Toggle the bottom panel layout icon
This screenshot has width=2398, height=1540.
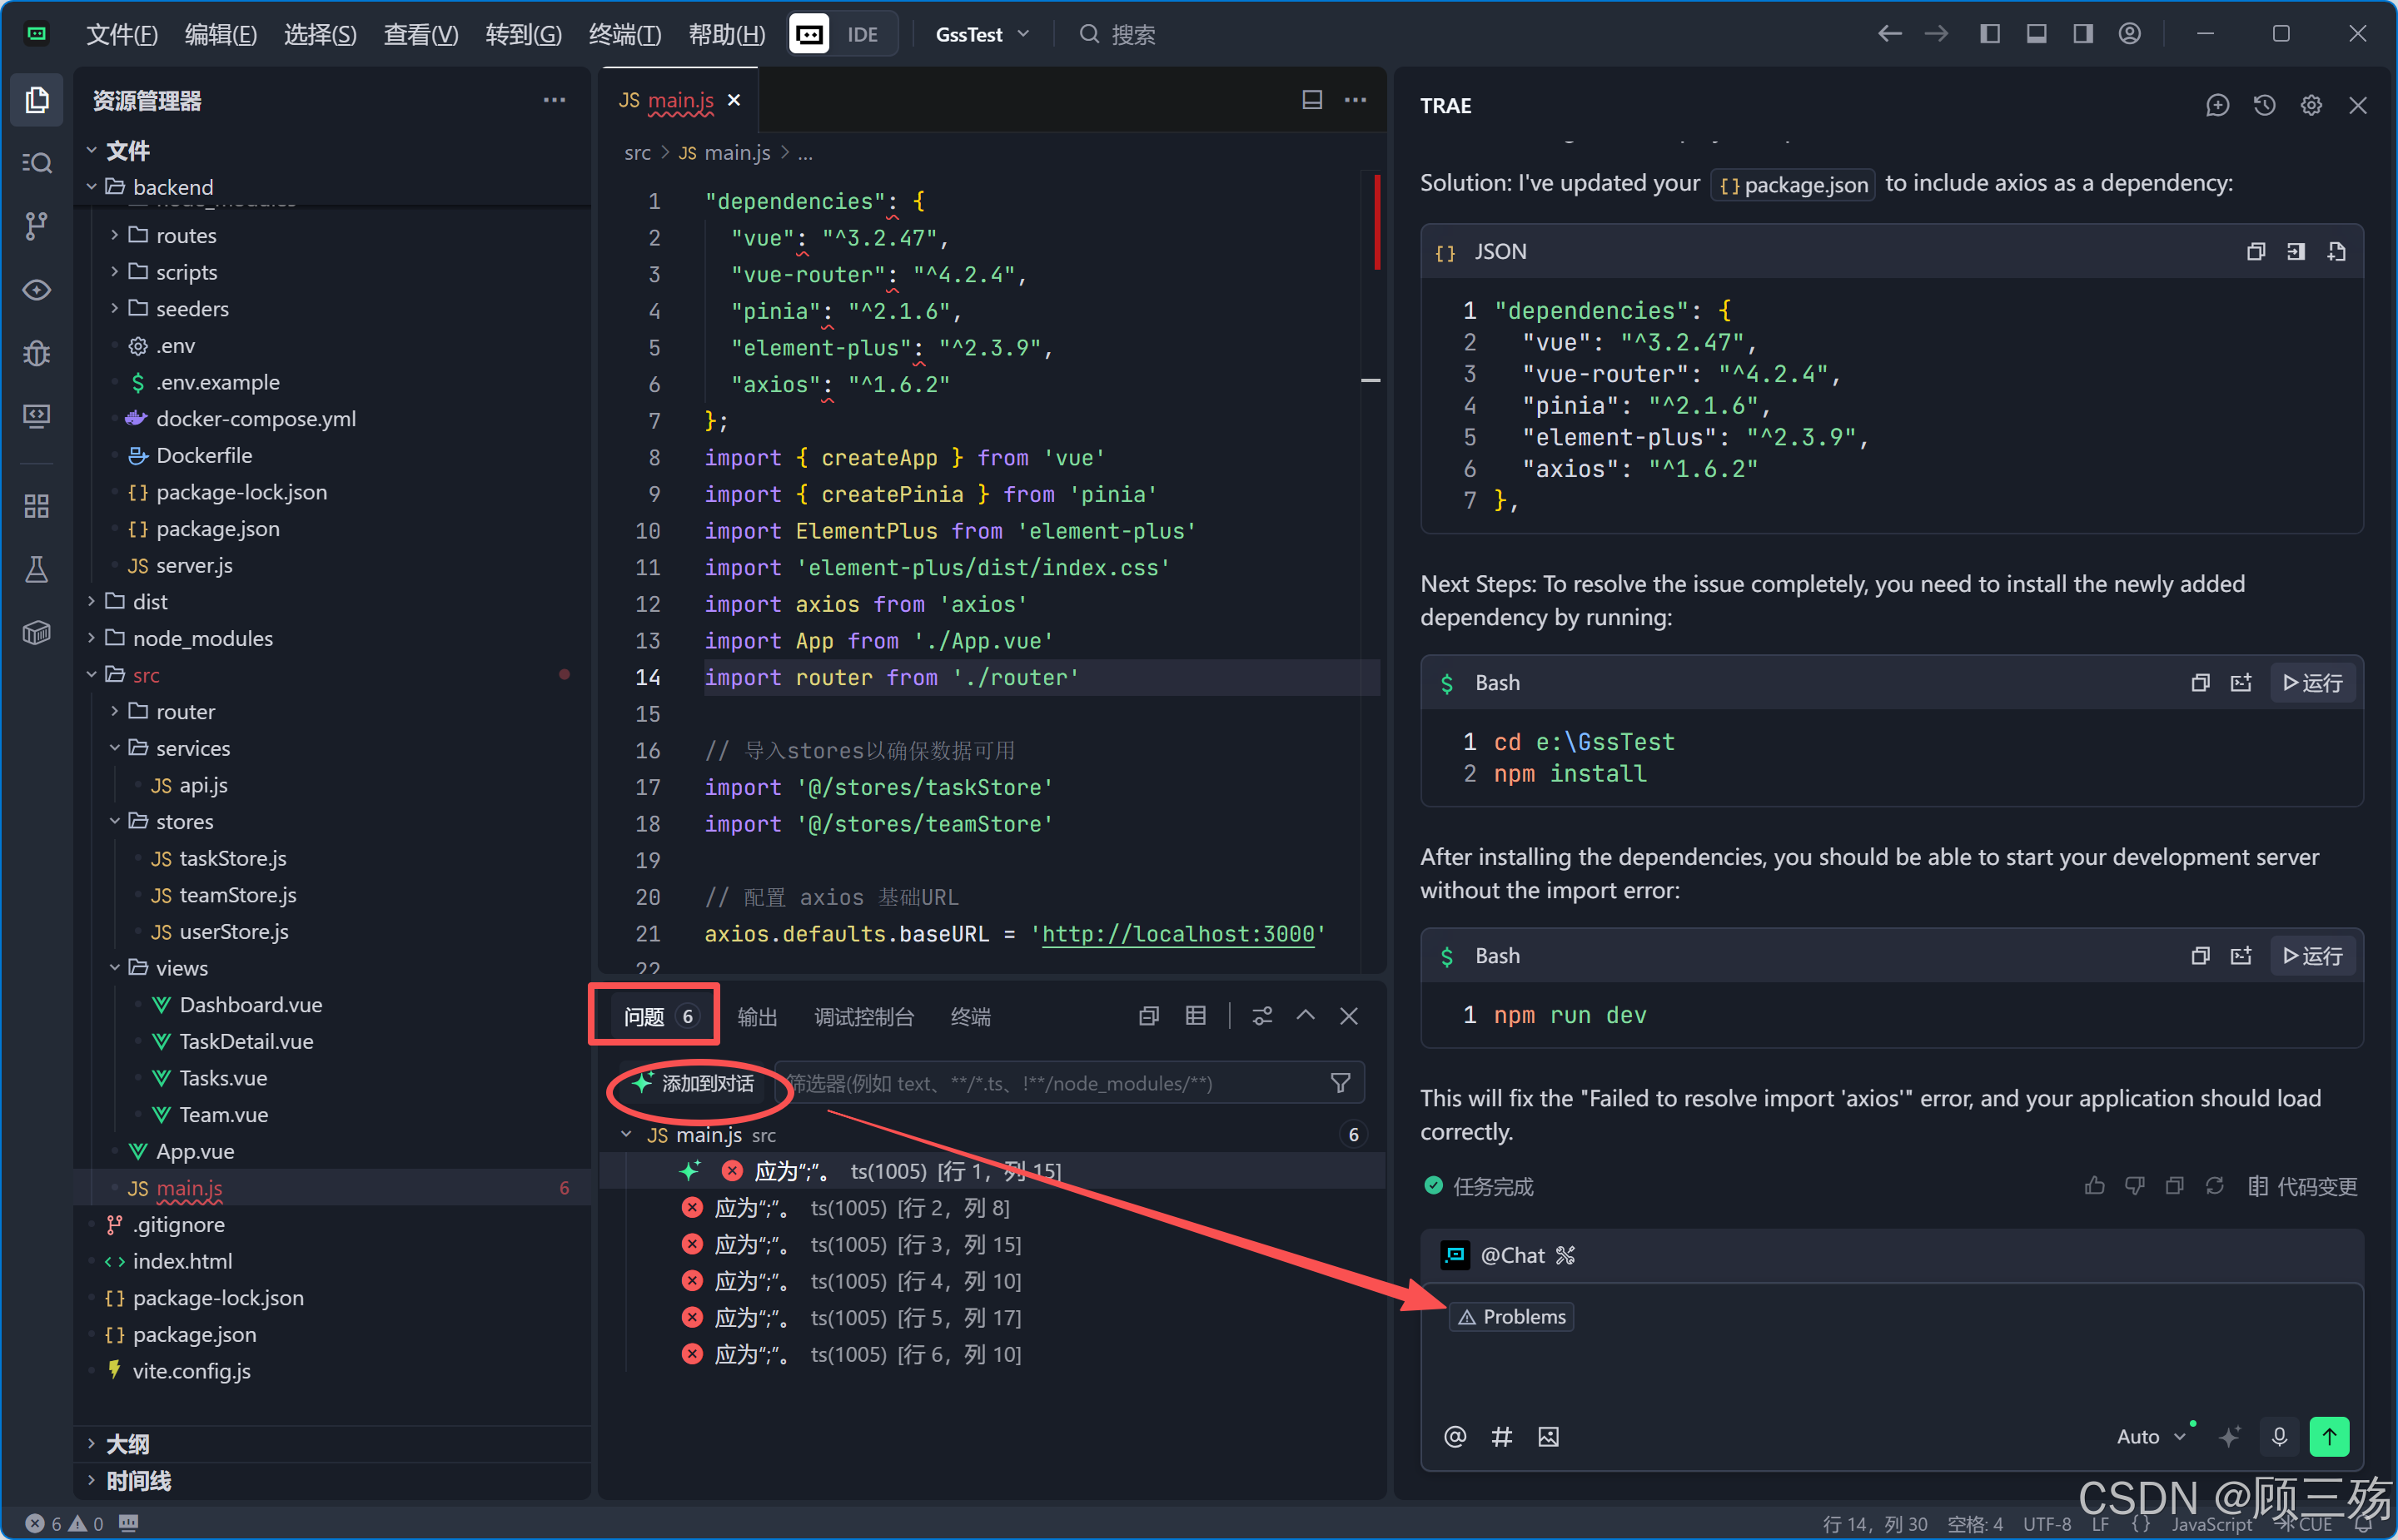(x=2036, y=34)
